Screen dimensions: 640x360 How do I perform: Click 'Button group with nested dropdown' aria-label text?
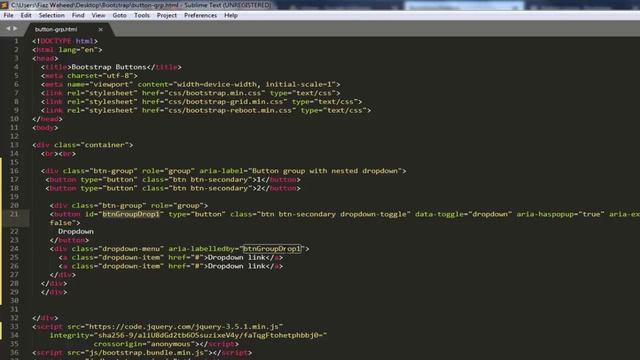[x=325, y=171]
